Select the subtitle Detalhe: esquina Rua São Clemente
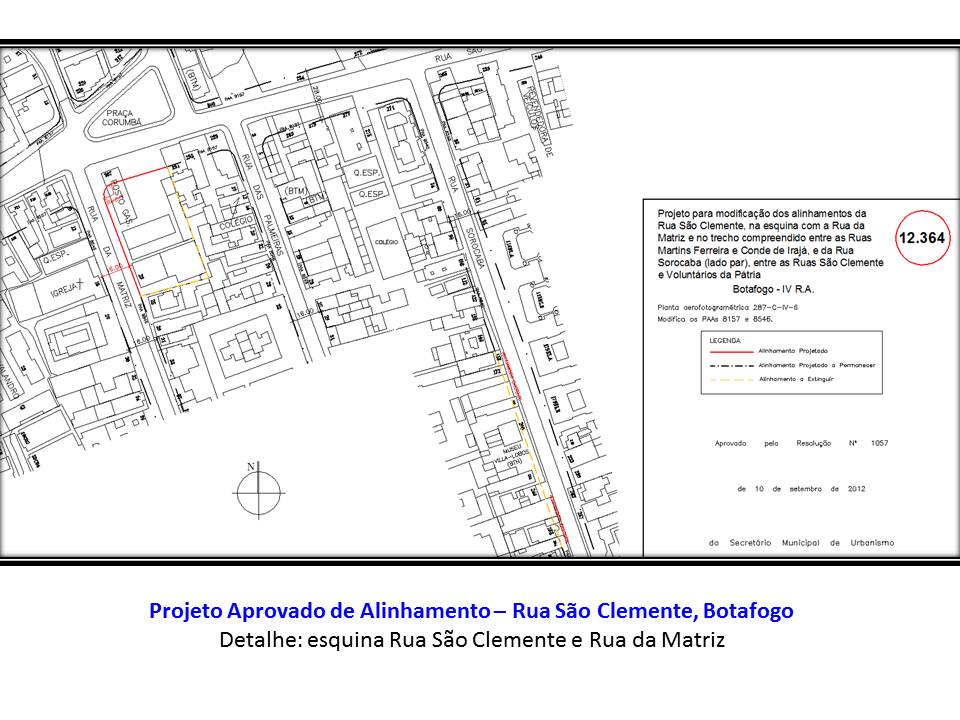Viewport: 960px width, 720px height. click(x=472, y=640)
